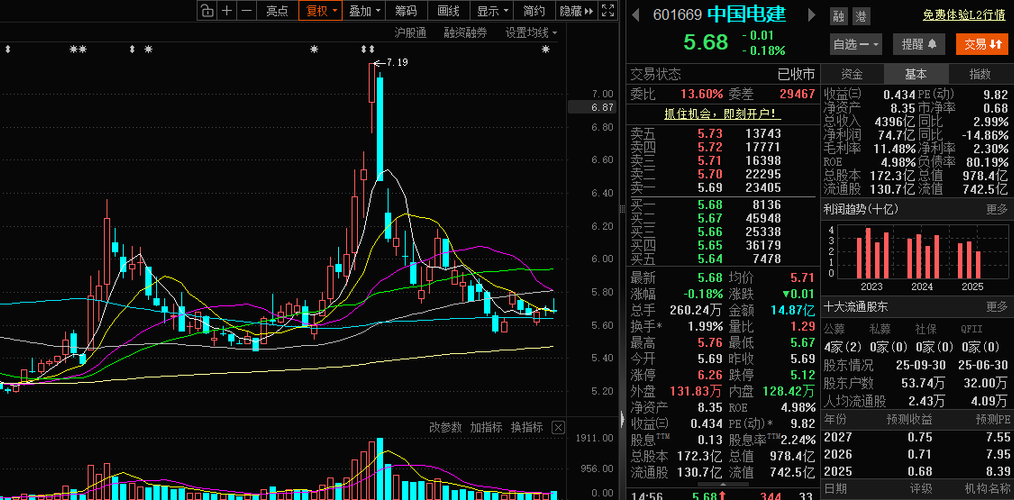The image size is (1014, 500).
Task: Click 更多 next to 利润趋势
Action: pyautogui.click(x=997, y=210)
